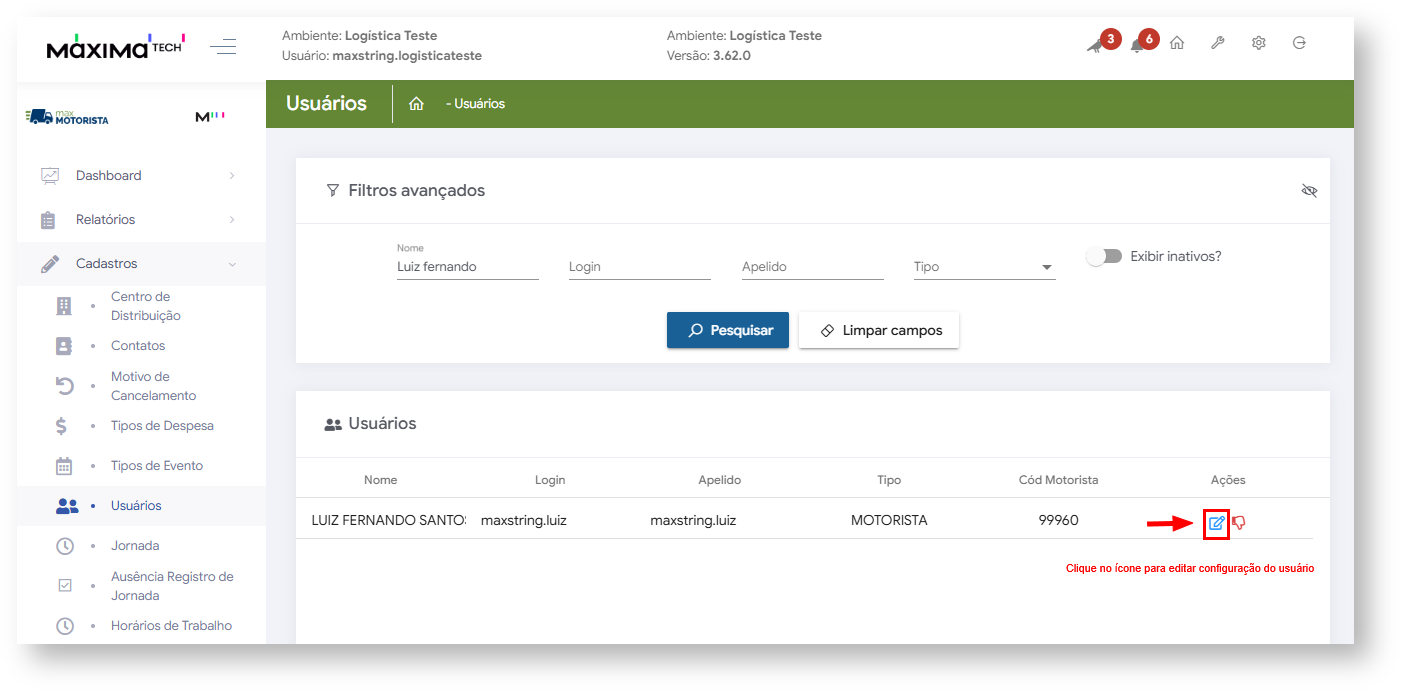
Task: Open the Tipo dropdown filter
Action: [983, 267]
